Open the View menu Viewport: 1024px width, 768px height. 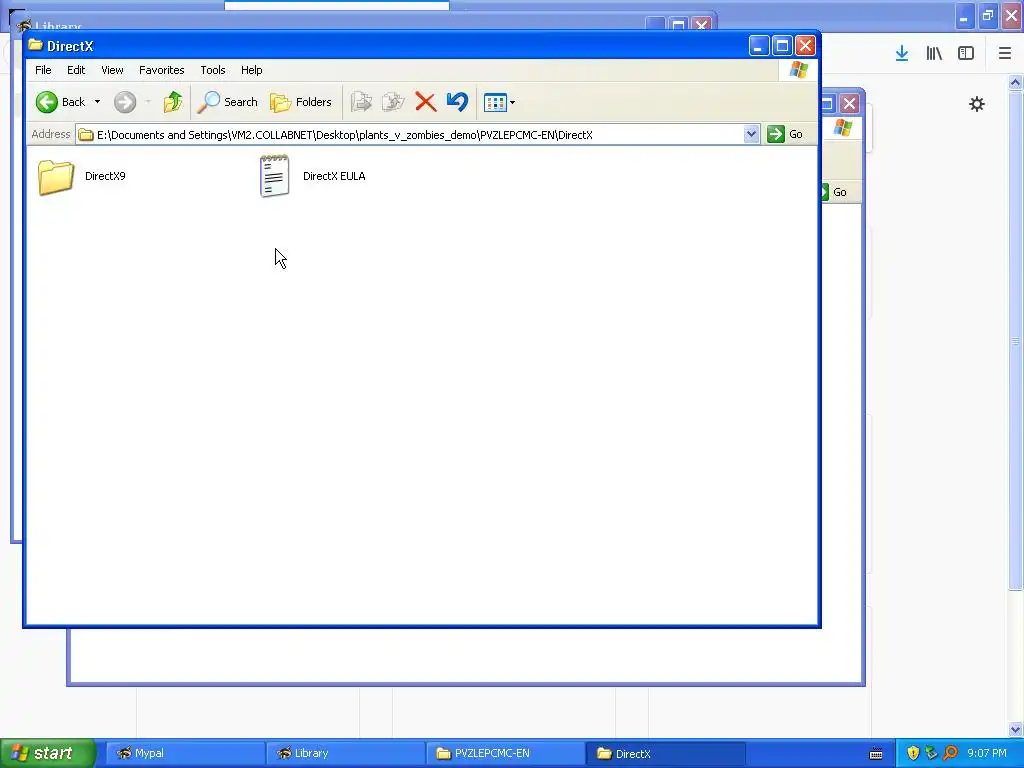112,70
